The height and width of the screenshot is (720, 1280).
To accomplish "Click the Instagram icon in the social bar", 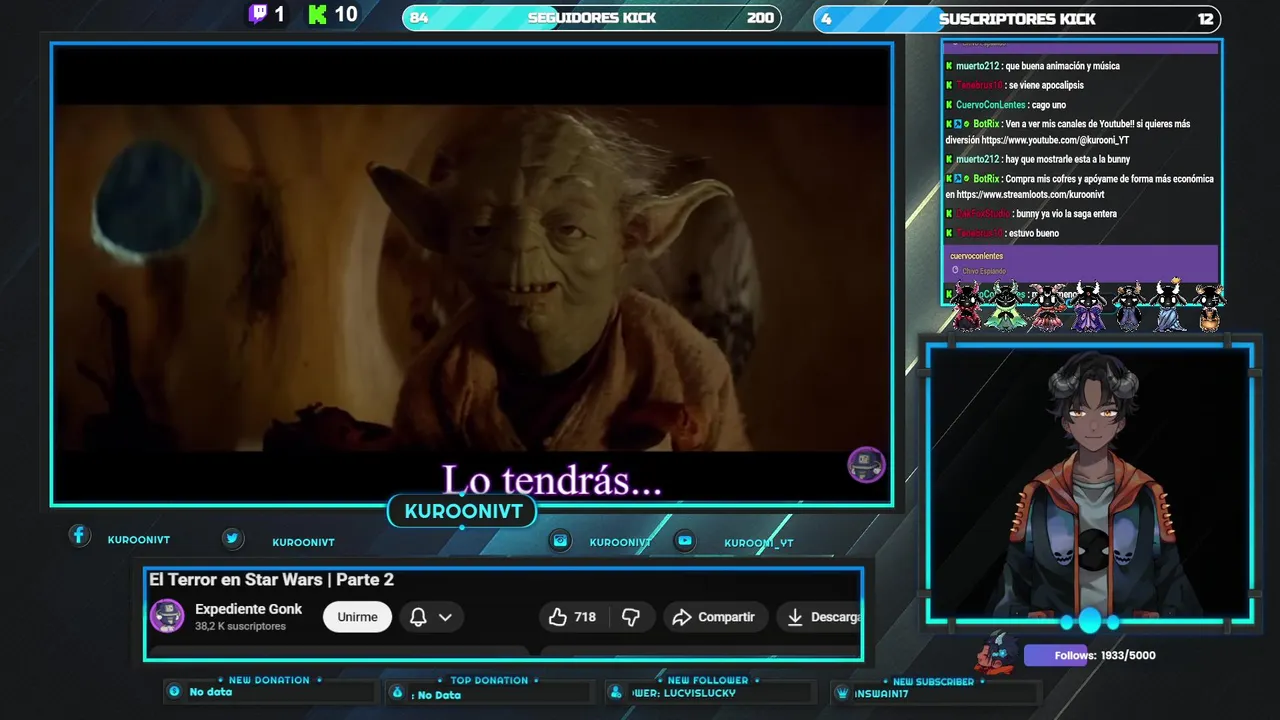I will 561,540.
